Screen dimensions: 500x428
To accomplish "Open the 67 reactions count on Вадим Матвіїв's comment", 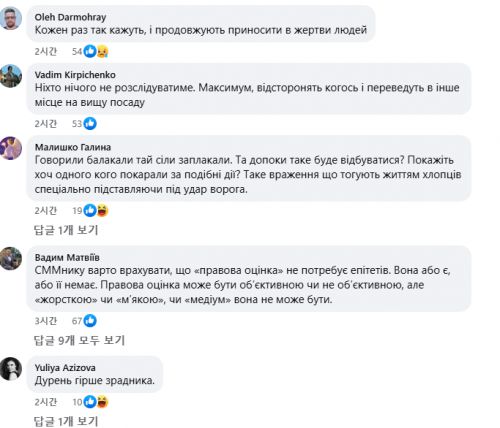I will (77, 321).
